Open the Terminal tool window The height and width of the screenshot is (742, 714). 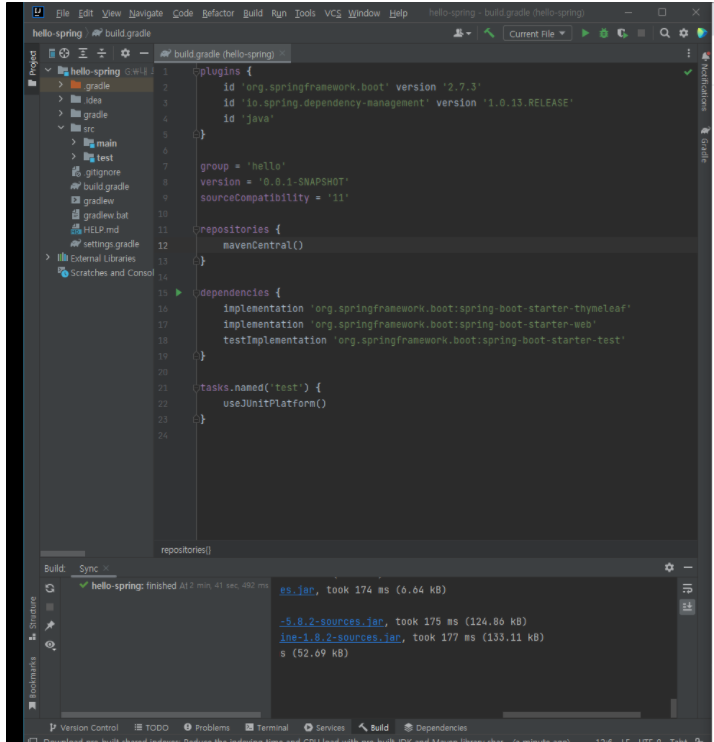267,728
